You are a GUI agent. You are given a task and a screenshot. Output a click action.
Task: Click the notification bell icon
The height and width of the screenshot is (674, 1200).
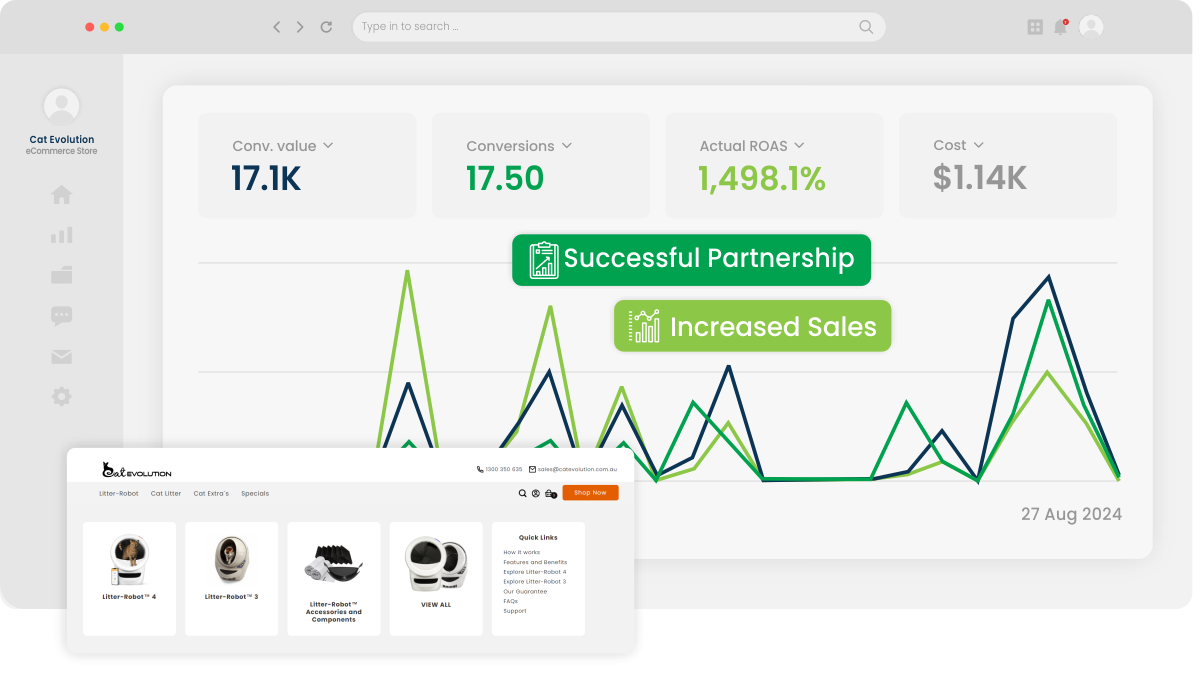[x=1060, y=27]
